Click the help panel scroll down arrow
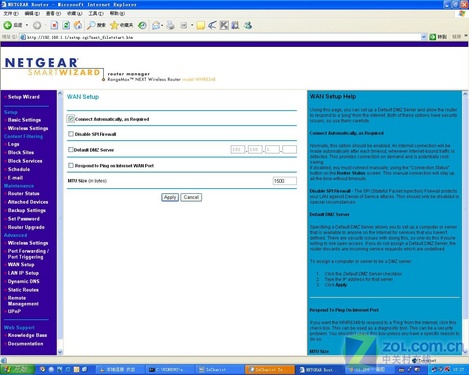 pos(465,352)
